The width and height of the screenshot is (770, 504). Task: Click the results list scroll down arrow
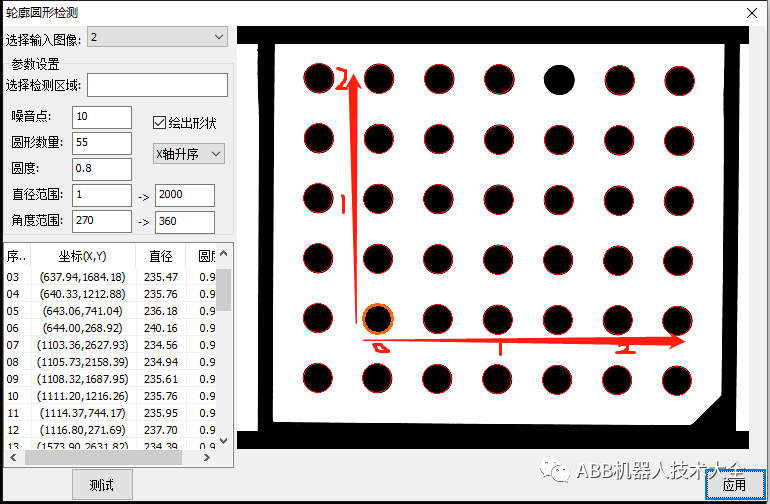223,441
